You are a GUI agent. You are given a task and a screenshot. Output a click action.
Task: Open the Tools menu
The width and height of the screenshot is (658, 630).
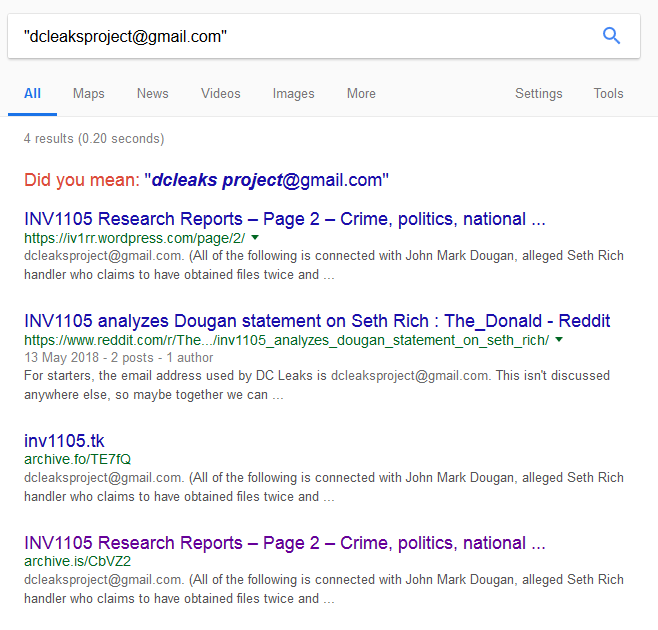tap(608, 94)
